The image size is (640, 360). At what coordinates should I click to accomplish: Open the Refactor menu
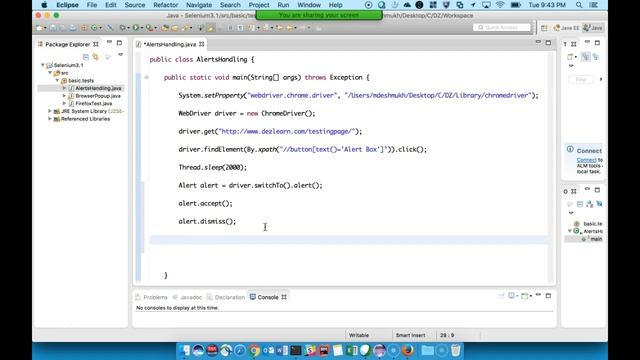165,5
